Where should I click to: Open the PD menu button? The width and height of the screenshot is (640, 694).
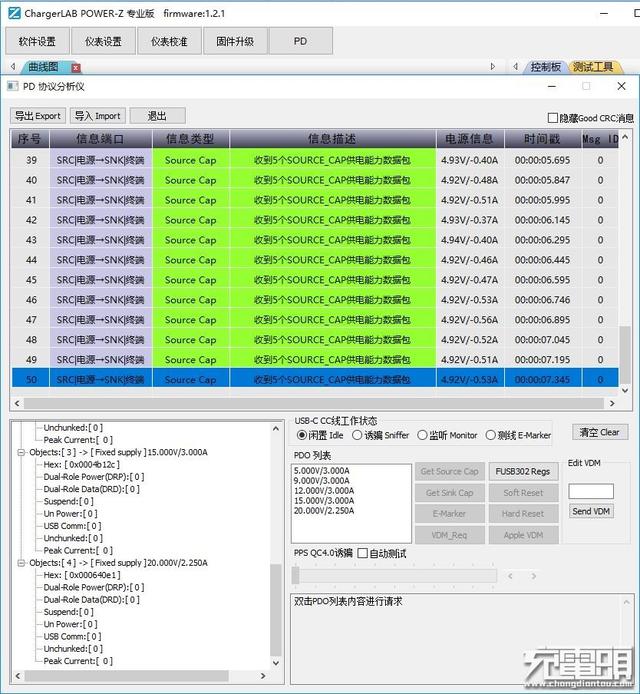(x=301, y=41)
